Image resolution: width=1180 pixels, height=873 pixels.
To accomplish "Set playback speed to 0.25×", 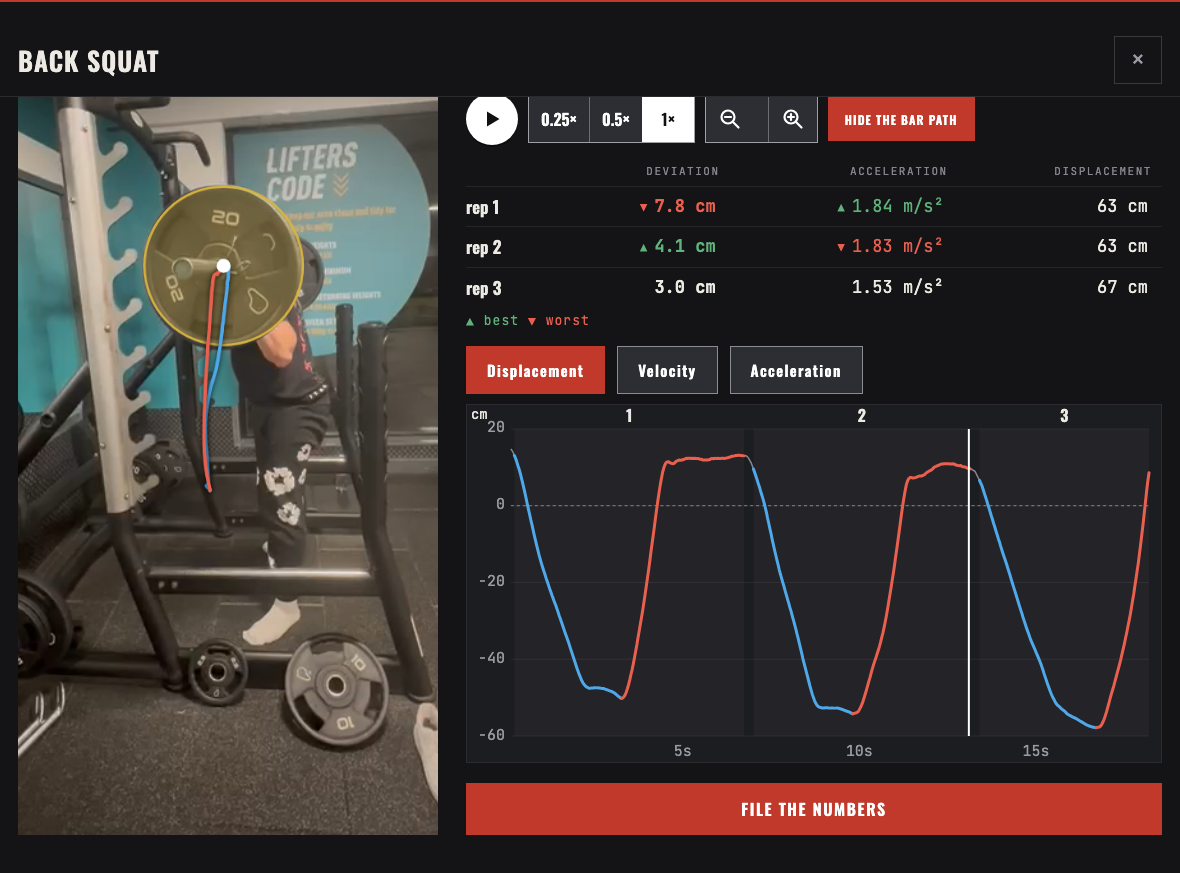I will 558,120.
